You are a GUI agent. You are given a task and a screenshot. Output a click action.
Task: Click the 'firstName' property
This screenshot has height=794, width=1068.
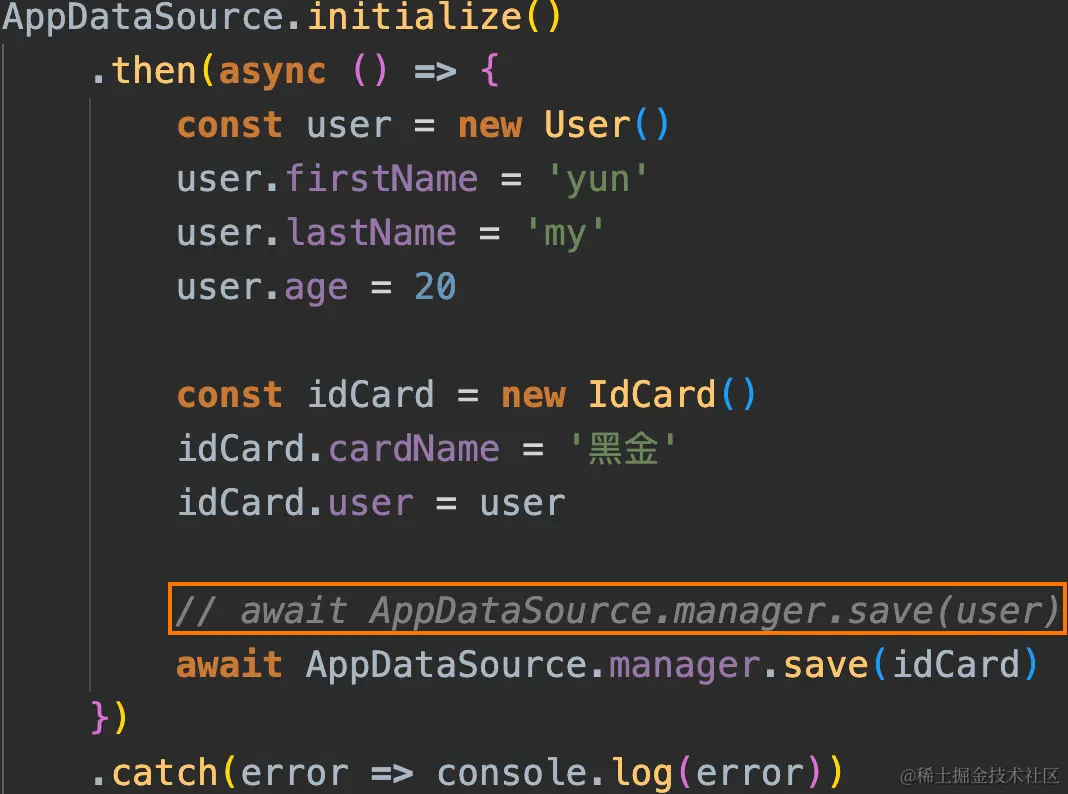point(381,179)
